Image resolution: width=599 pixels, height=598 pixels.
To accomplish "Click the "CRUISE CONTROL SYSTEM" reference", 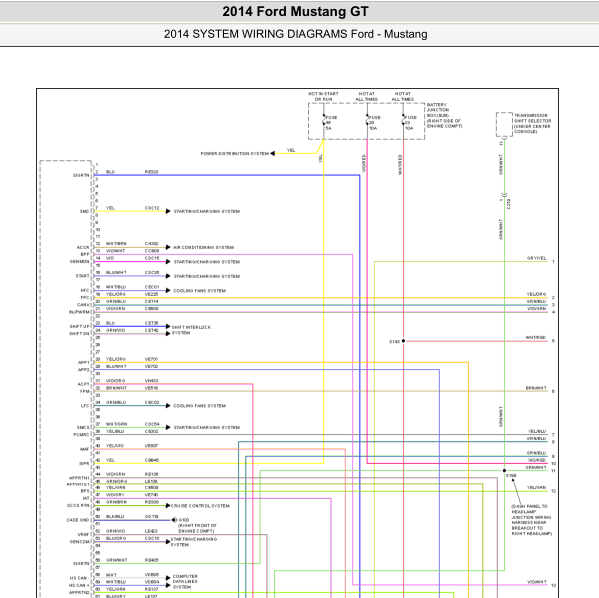I will click(200, 506).
